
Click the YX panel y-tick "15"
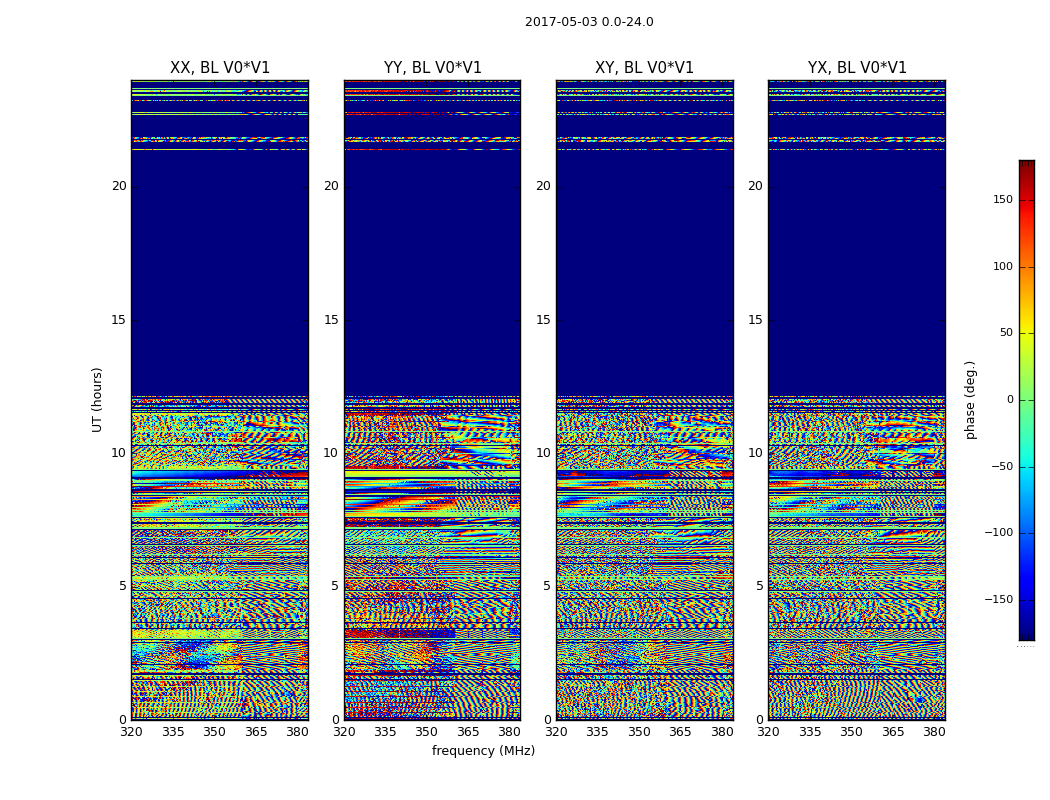(755, 319)
